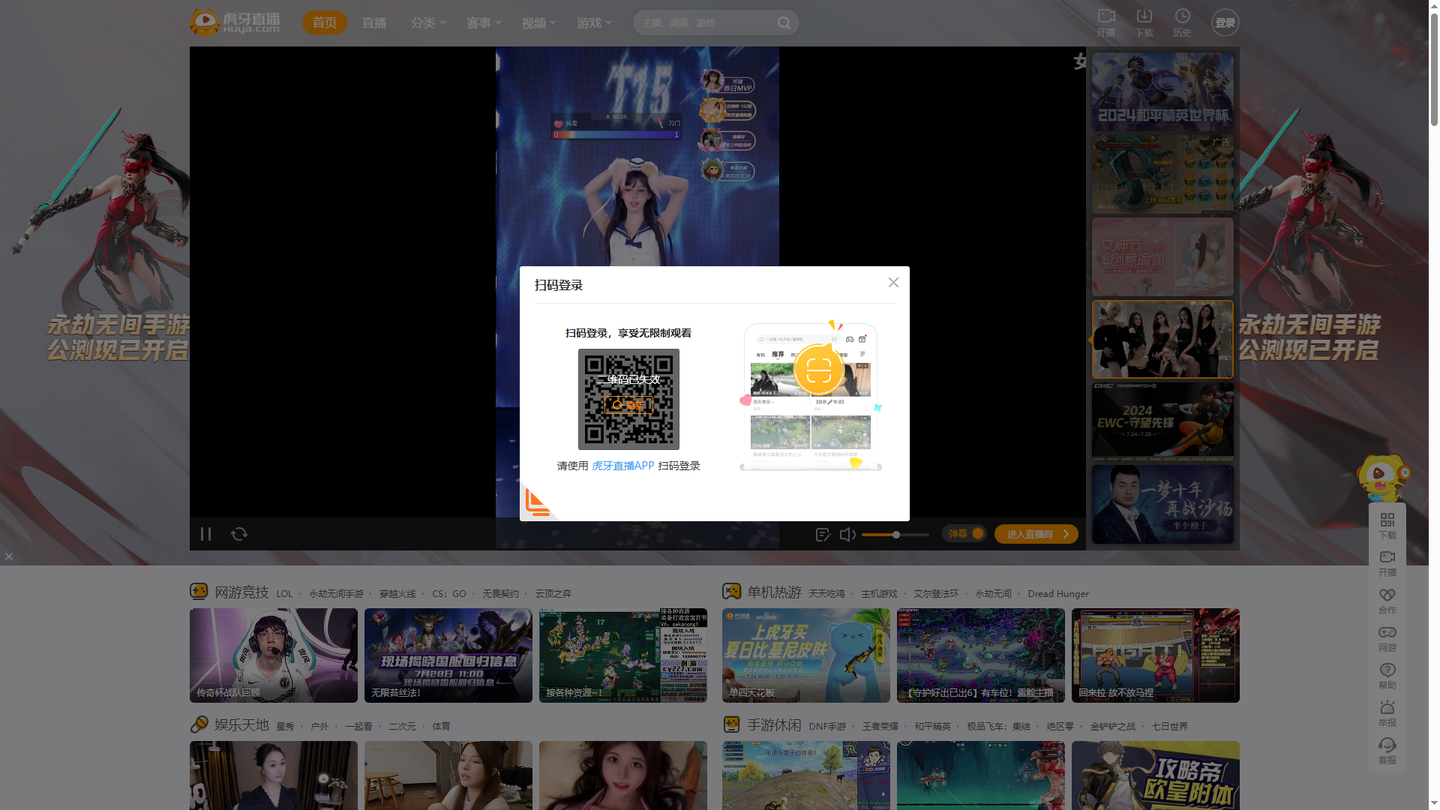The width and height of the screenshot is (1440, 810).
Task: Select the 首页 tab
Action: pos(324,22)
